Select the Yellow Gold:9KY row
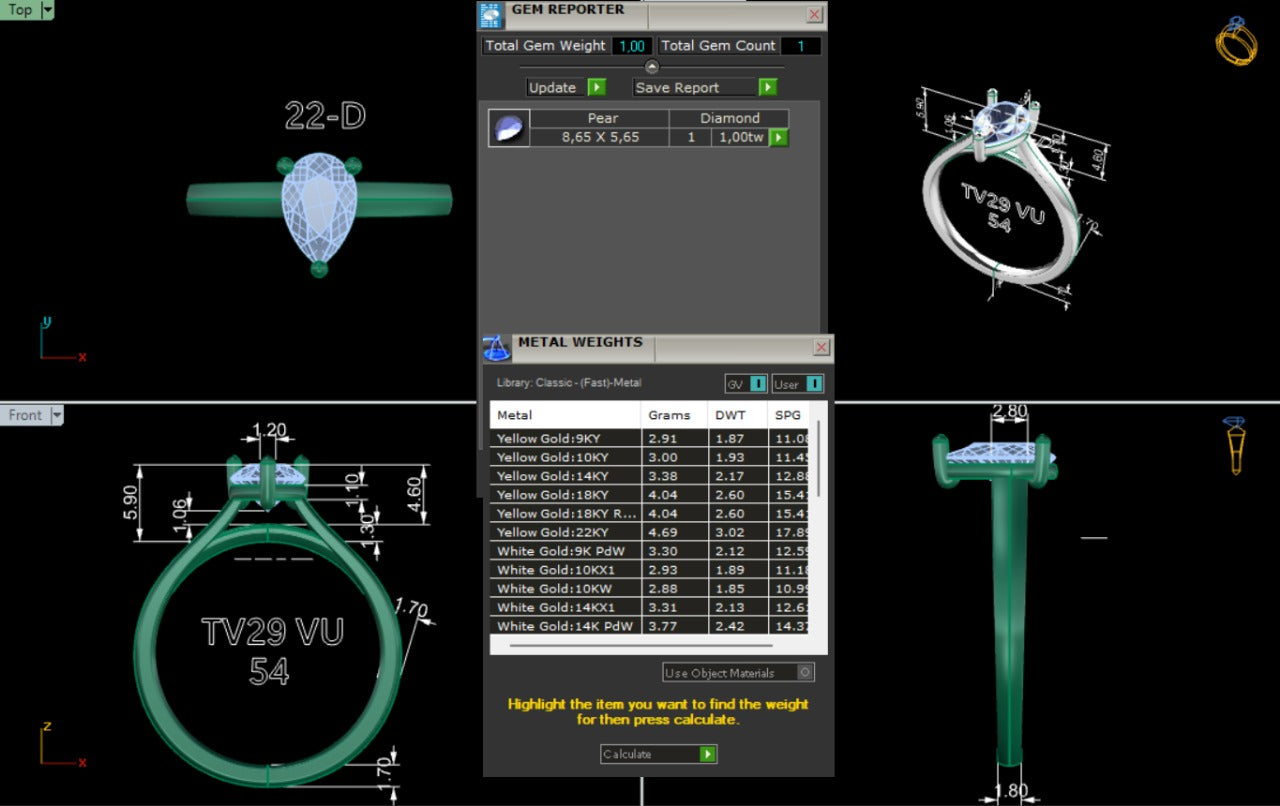1280x806 pixels. (649, 438)
